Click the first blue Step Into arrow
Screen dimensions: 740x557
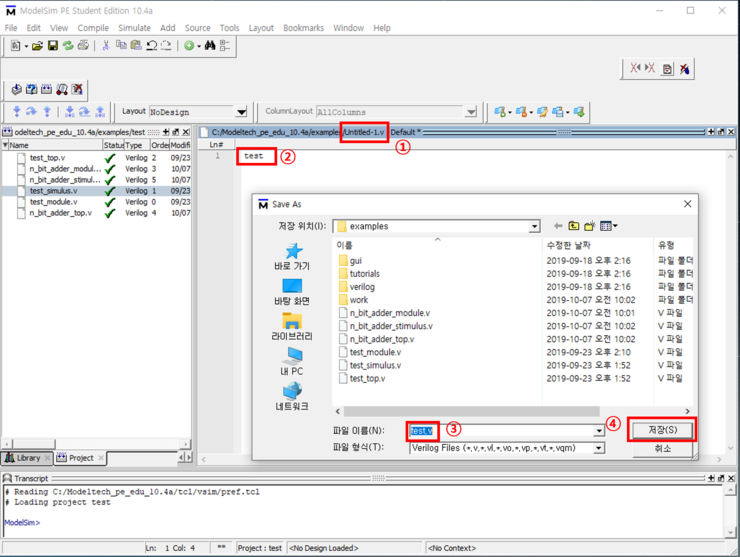[17, 111]
